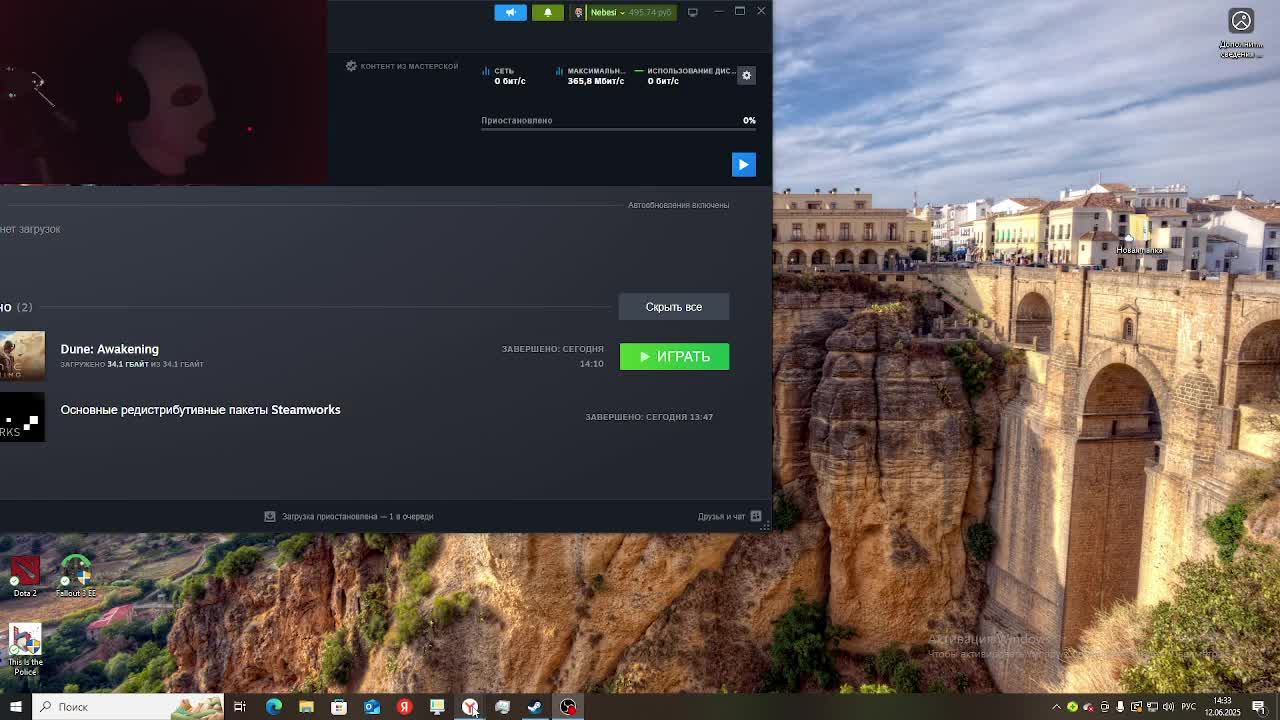Resume the paused download
1280x720 pixels.
743,164
